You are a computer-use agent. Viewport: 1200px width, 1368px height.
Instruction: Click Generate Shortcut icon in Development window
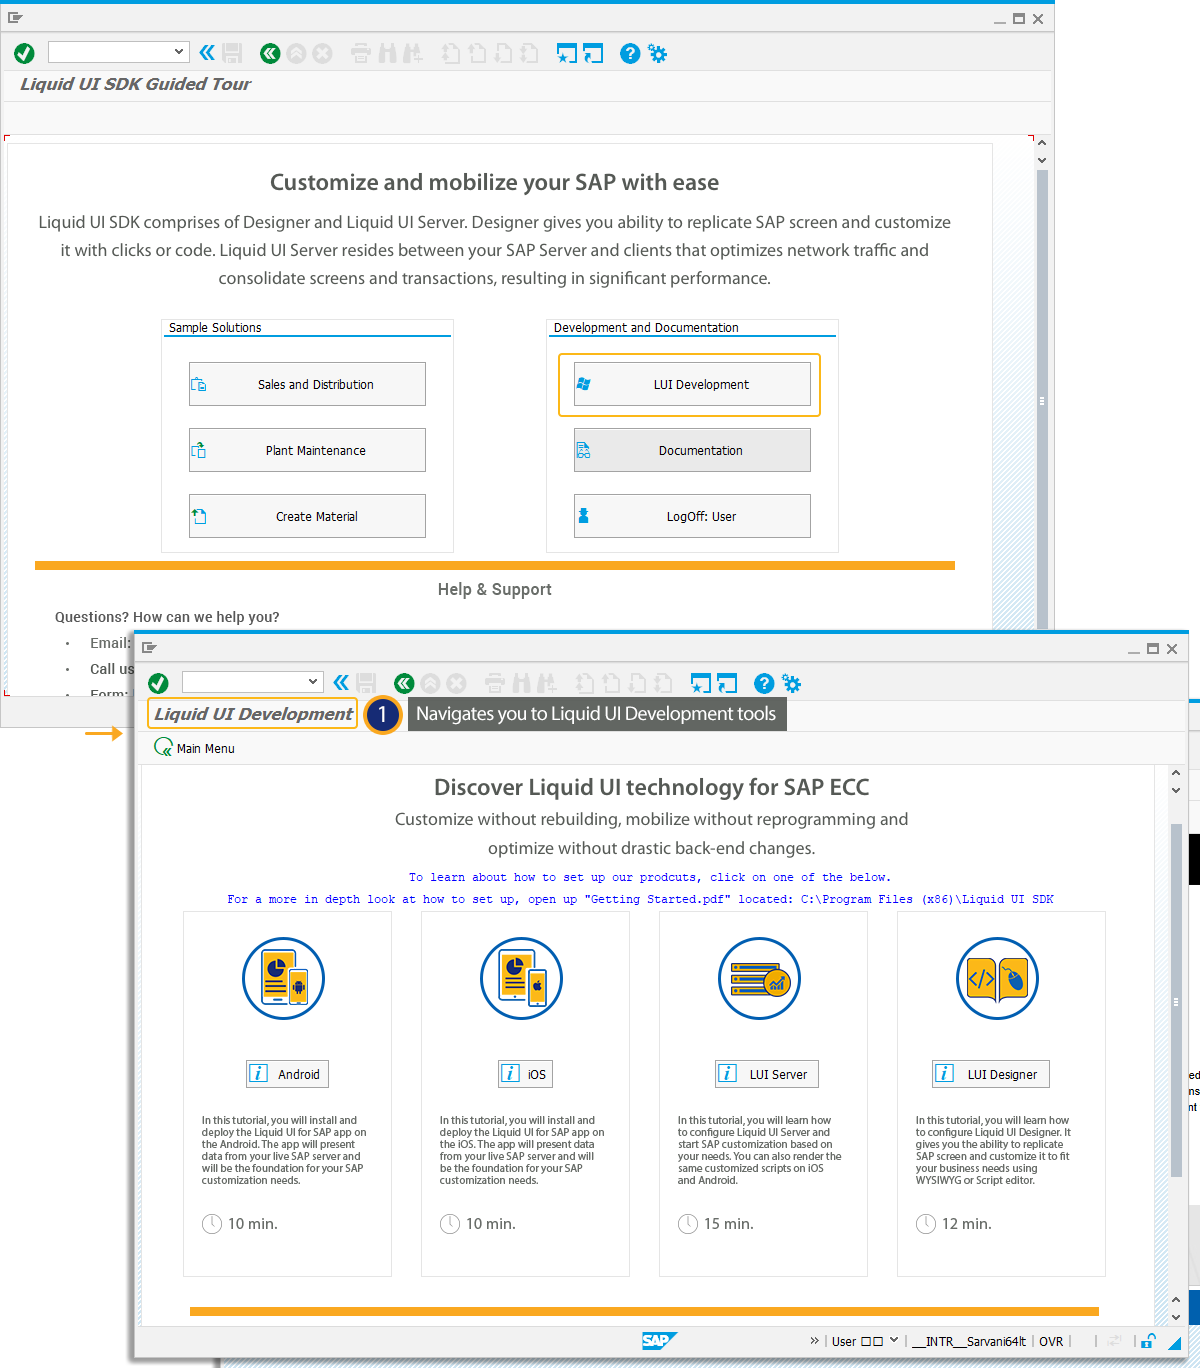[727, 683]
